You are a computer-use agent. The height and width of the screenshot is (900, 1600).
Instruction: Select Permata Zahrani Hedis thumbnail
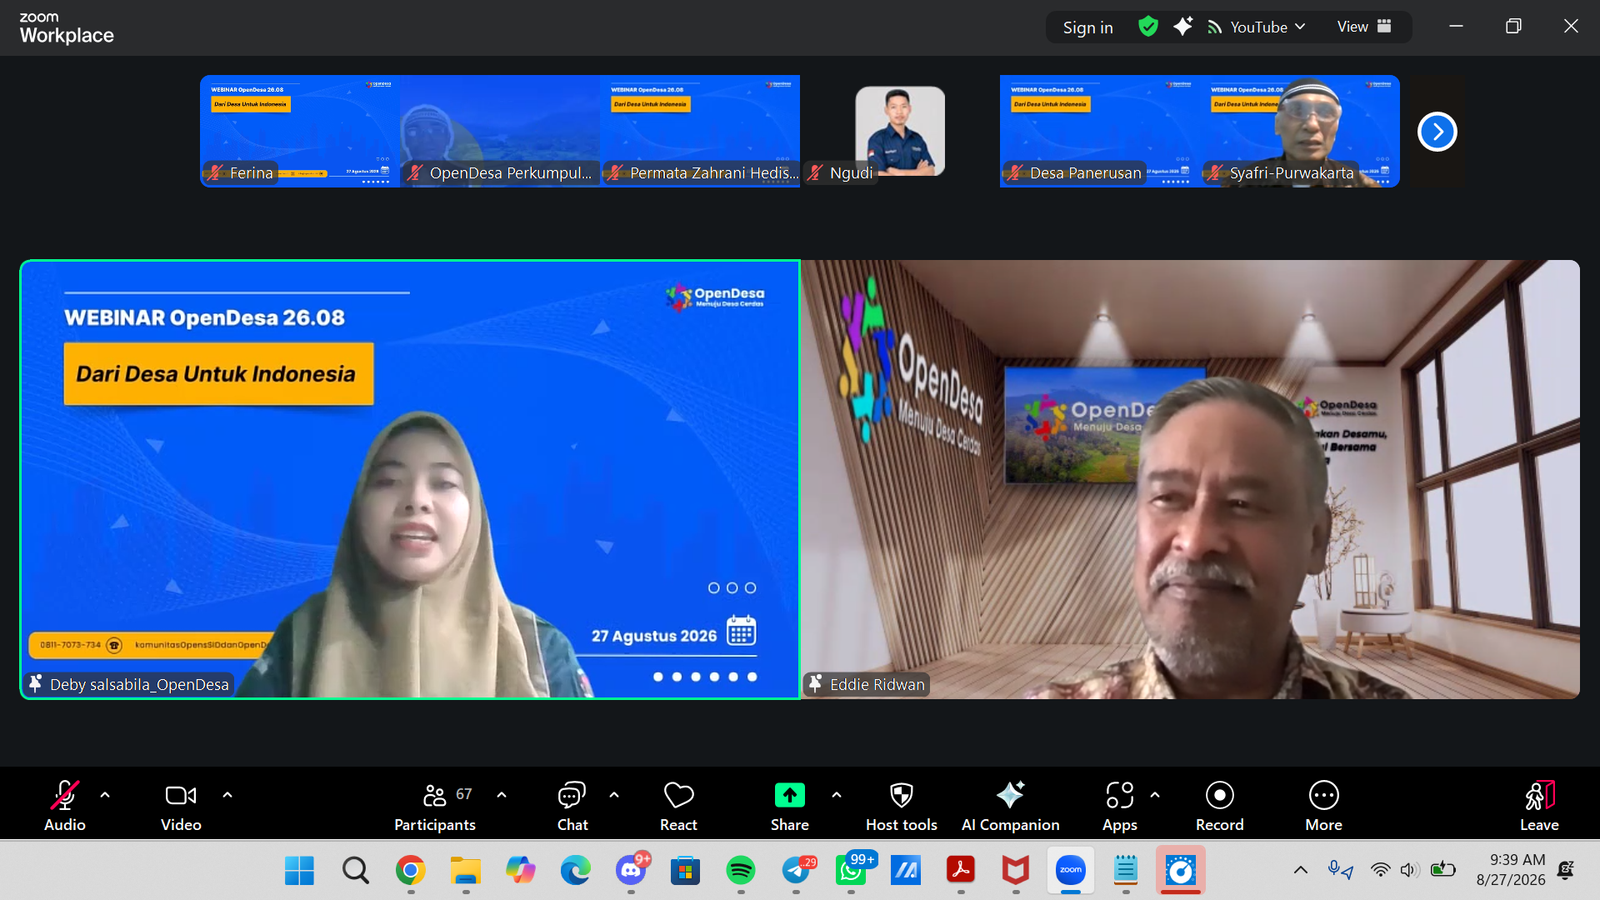tap(700, 131)
